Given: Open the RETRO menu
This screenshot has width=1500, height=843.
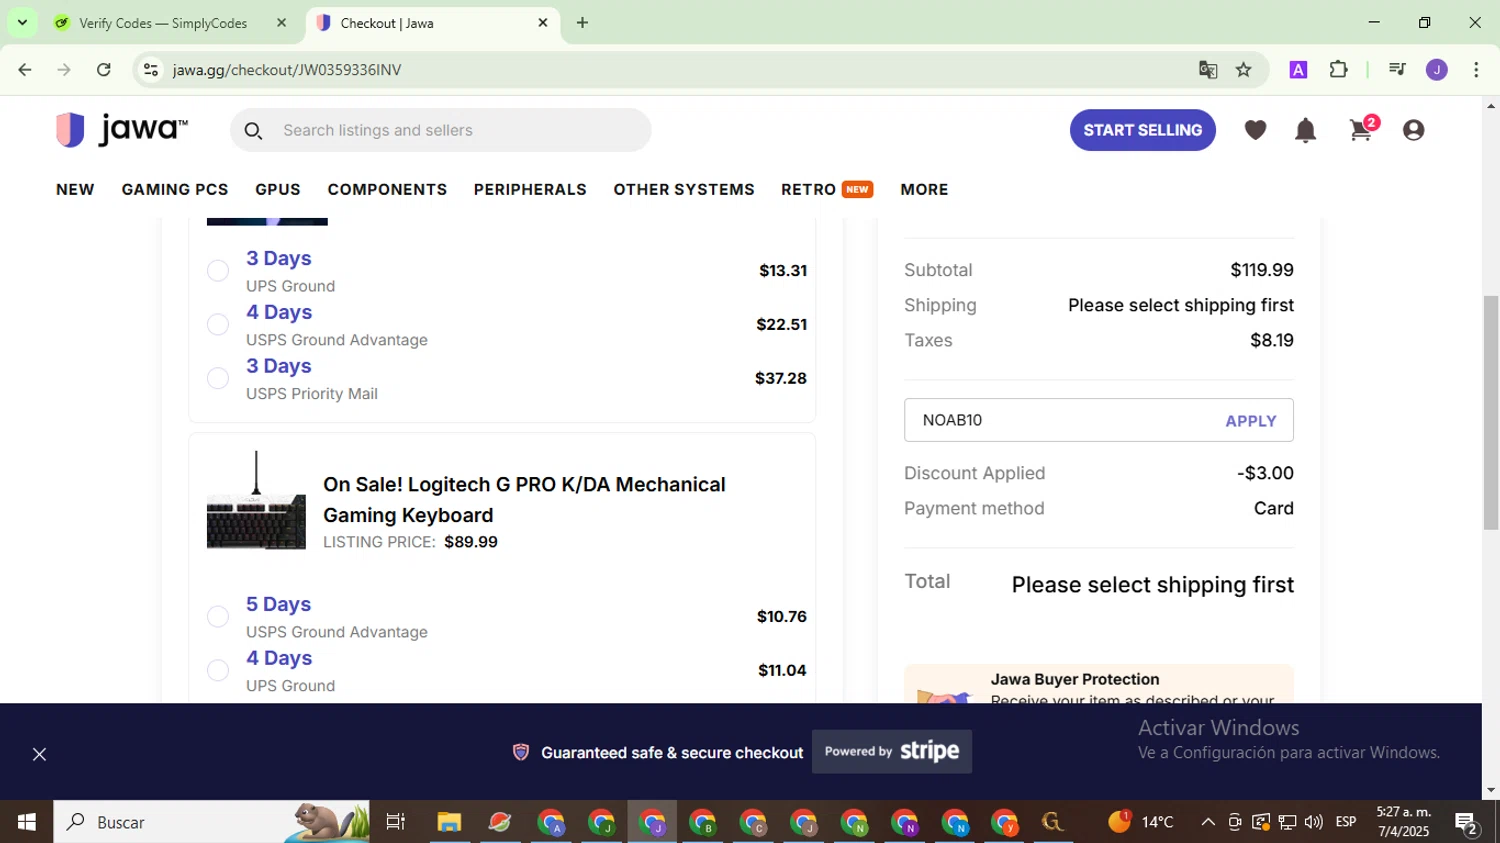Looking at the screenshot, I should (x=827, y=189).
